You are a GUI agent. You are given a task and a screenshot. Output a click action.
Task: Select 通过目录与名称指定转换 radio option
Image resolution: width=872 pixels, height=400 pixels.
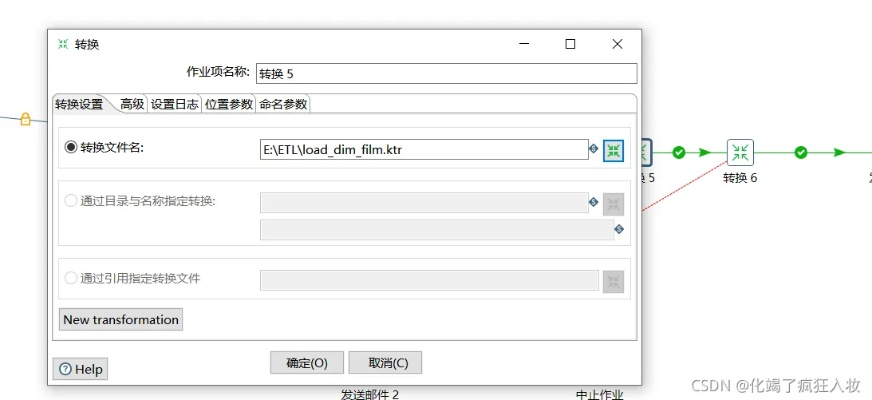click(x=71, y=200)
